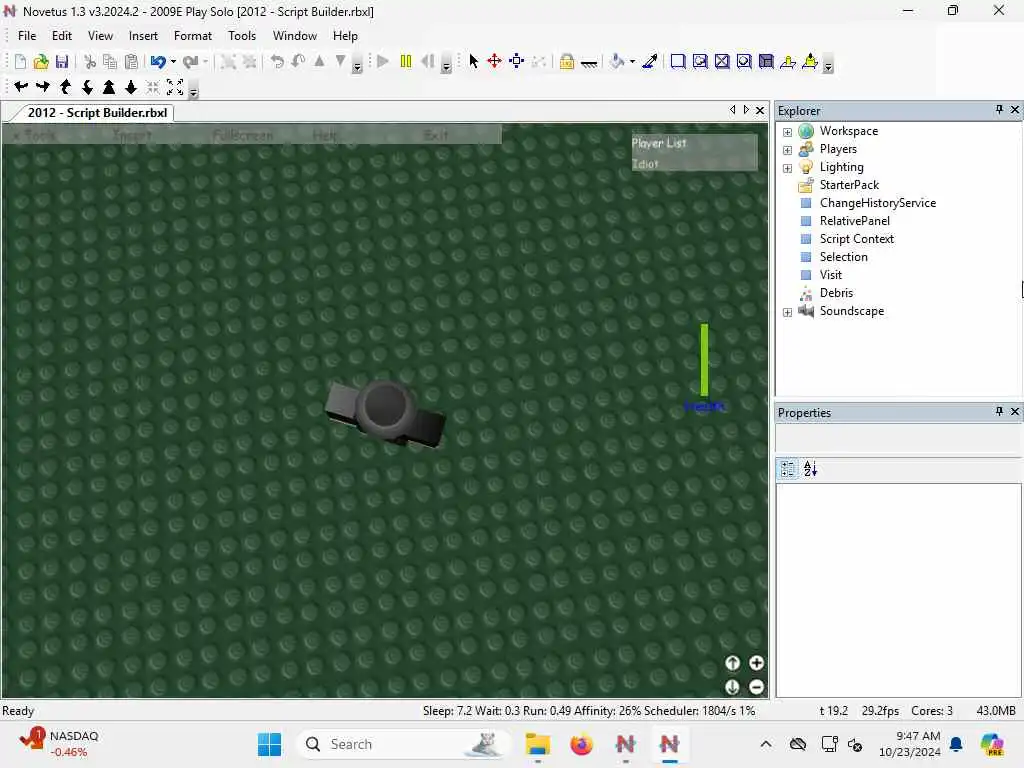Expand the Players tree node
1024x768 pixels.
point(788,150)
